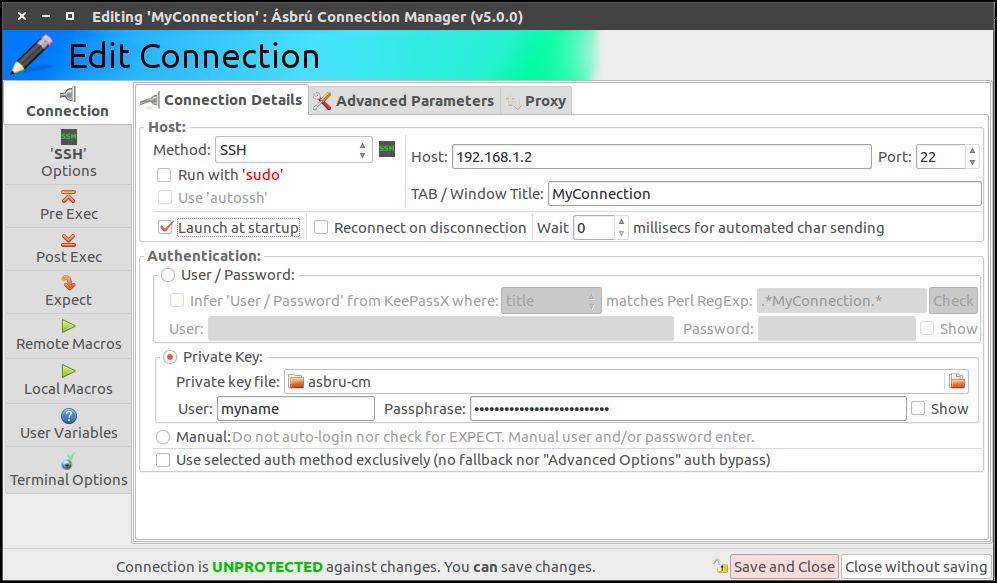Click the Save and Close button

pos(783,566)
